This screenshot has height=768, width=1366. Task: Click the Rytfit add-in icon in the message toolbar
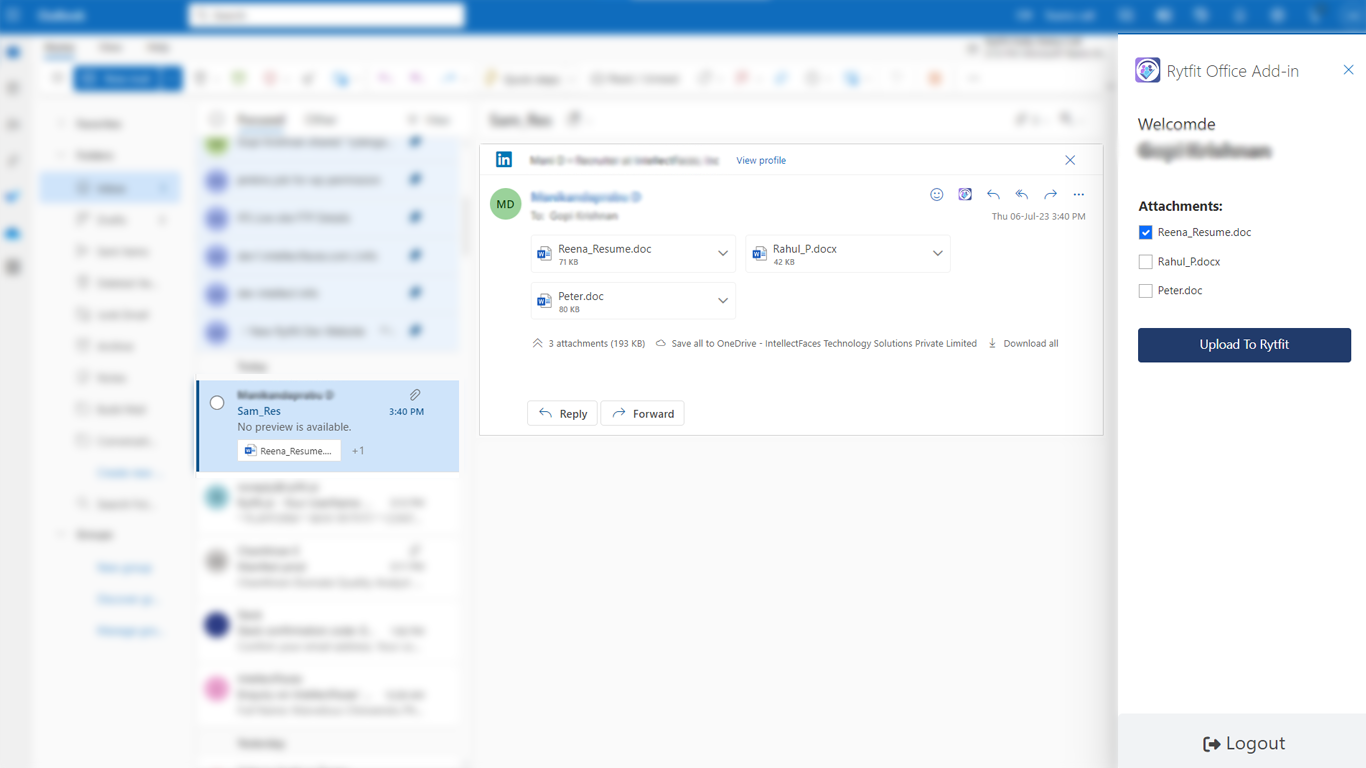[965, 195]
